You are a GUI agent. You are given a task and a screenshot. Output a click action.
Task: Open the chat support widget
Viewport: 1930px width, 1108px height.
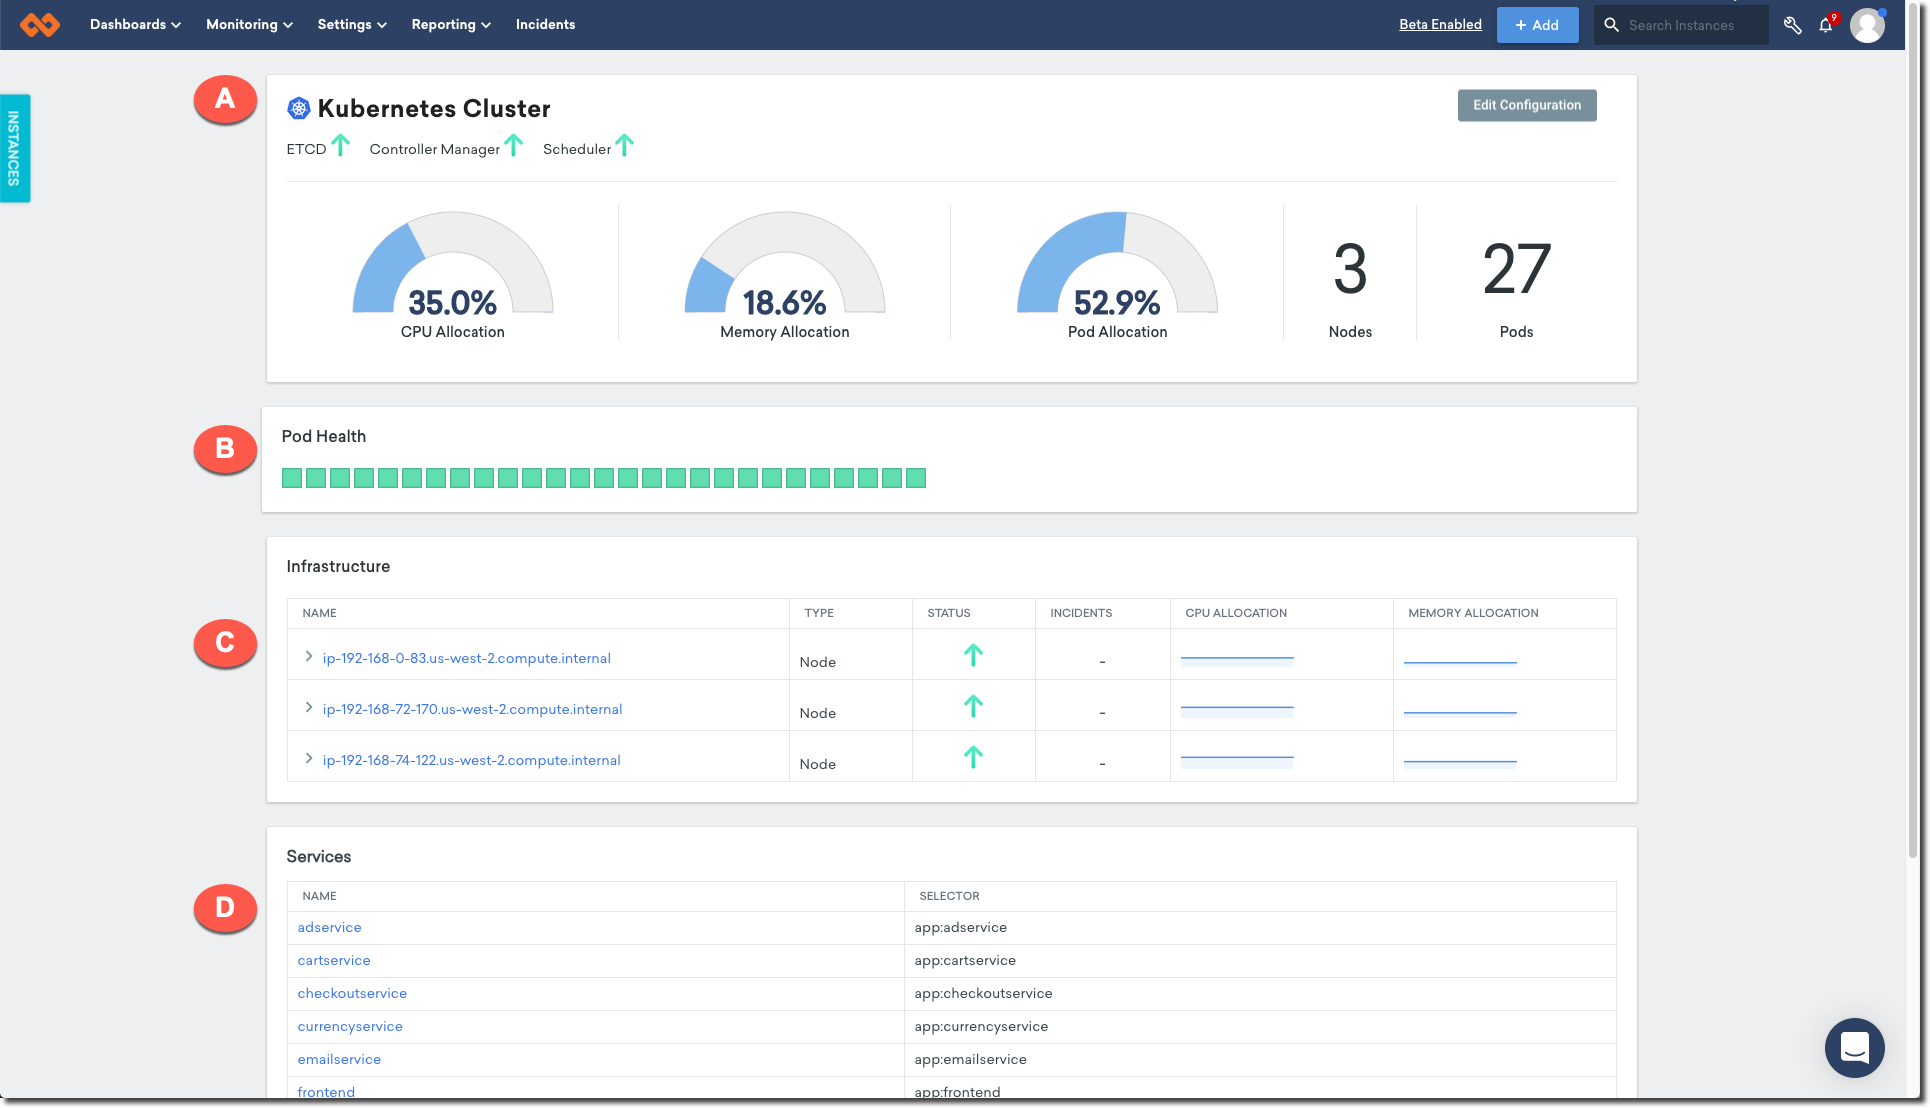[x=1854, y=1047]
